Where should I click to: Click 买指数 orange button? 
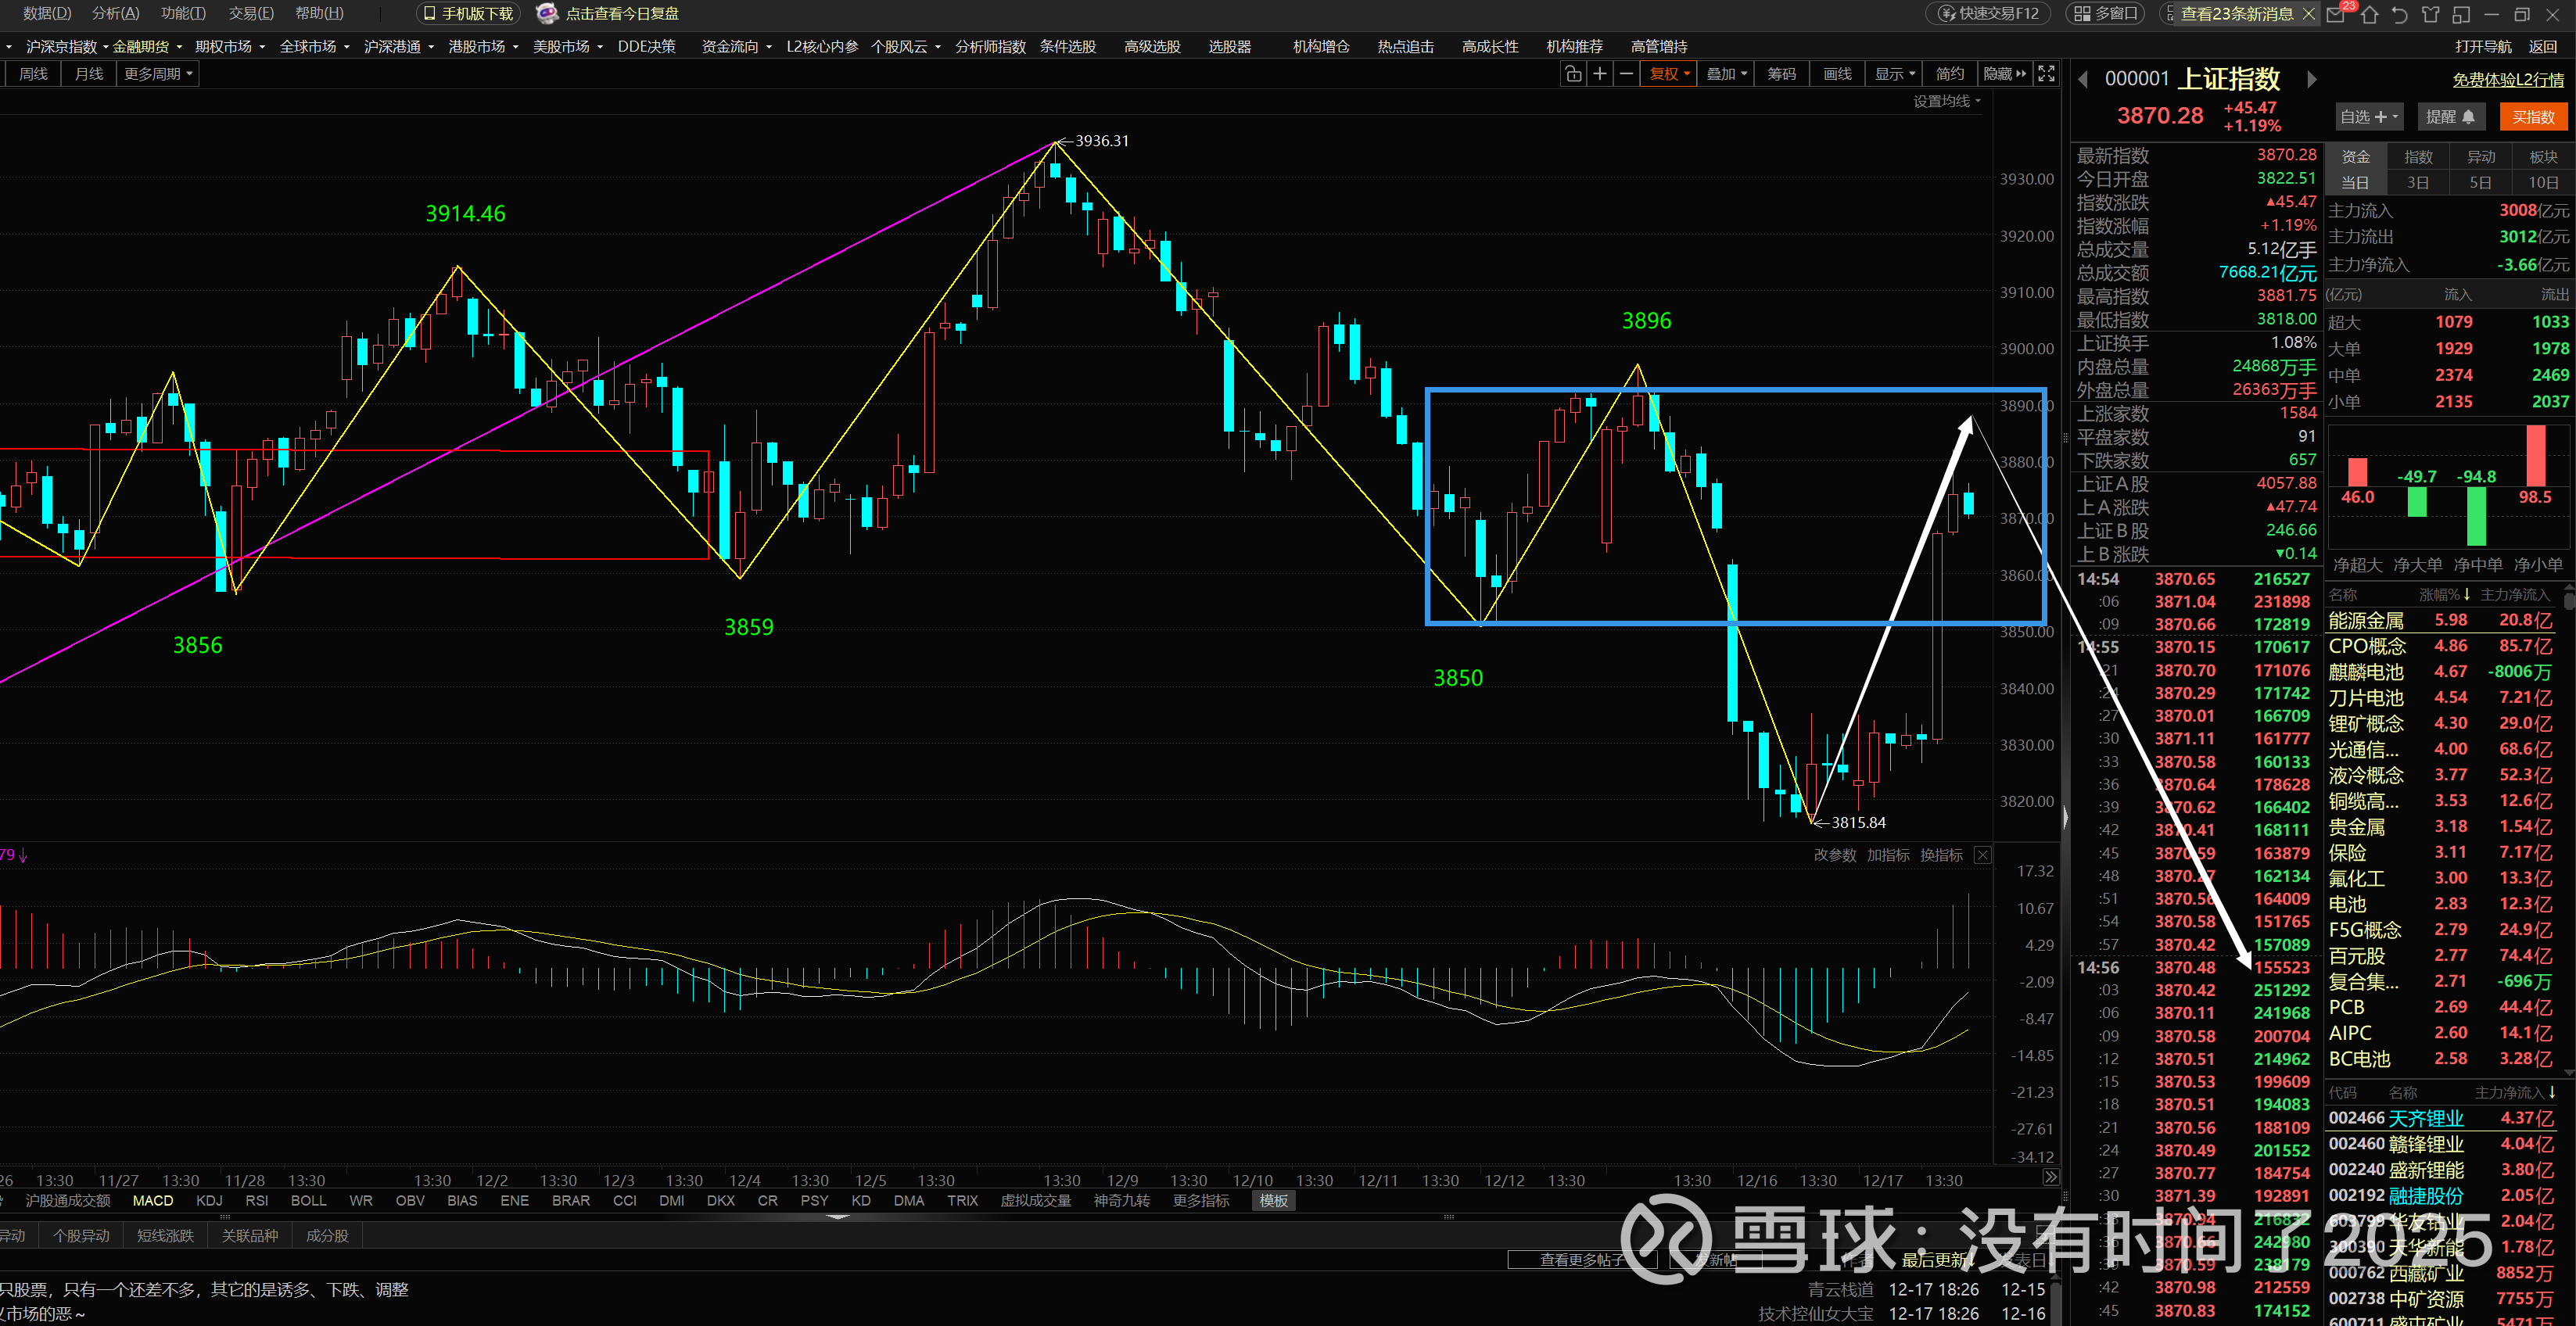[2533, 117]
